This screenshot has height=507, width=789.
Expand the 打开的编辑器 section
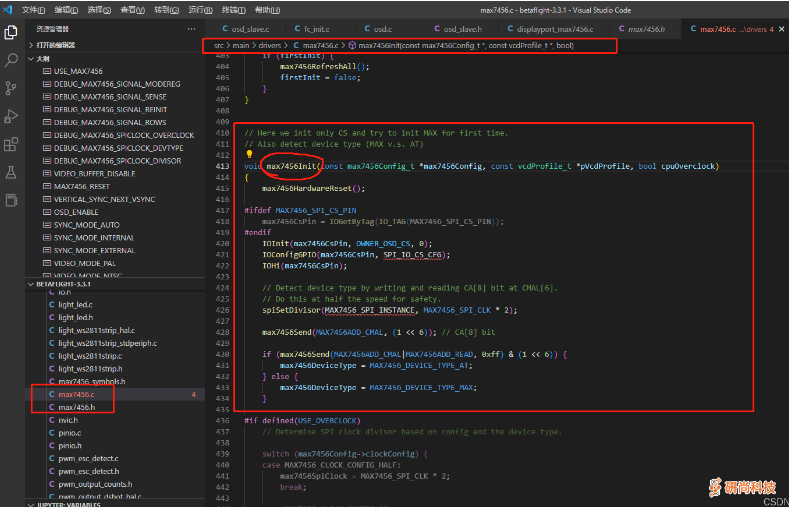pos(57,45)
